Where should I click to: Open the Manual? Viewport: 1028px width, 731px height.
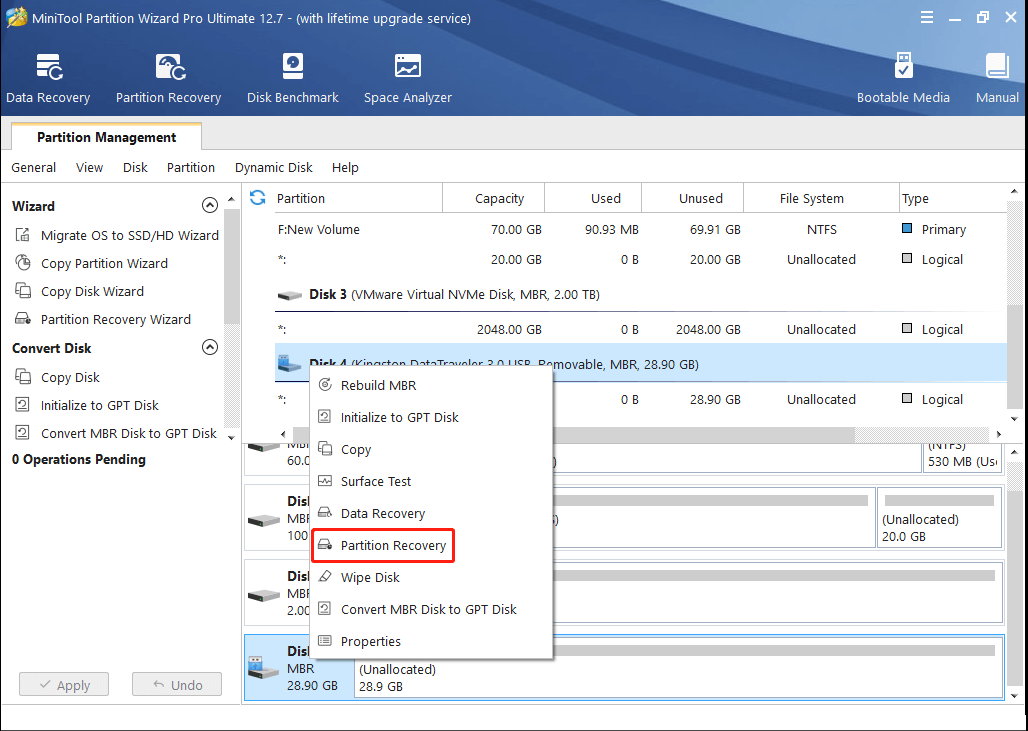point(997,79)
